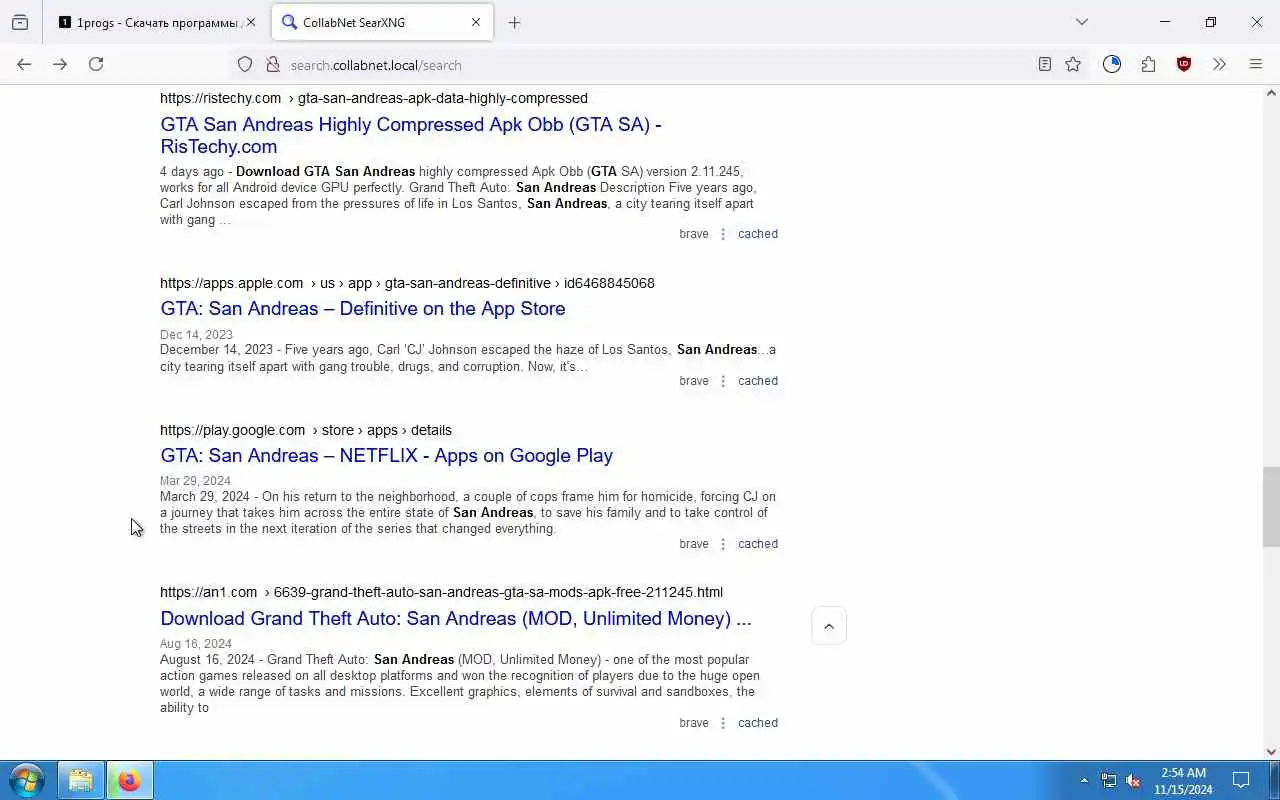Open GTA San Andreas Highly Compressed result
Screen dimensions: 1280x800
410,135
